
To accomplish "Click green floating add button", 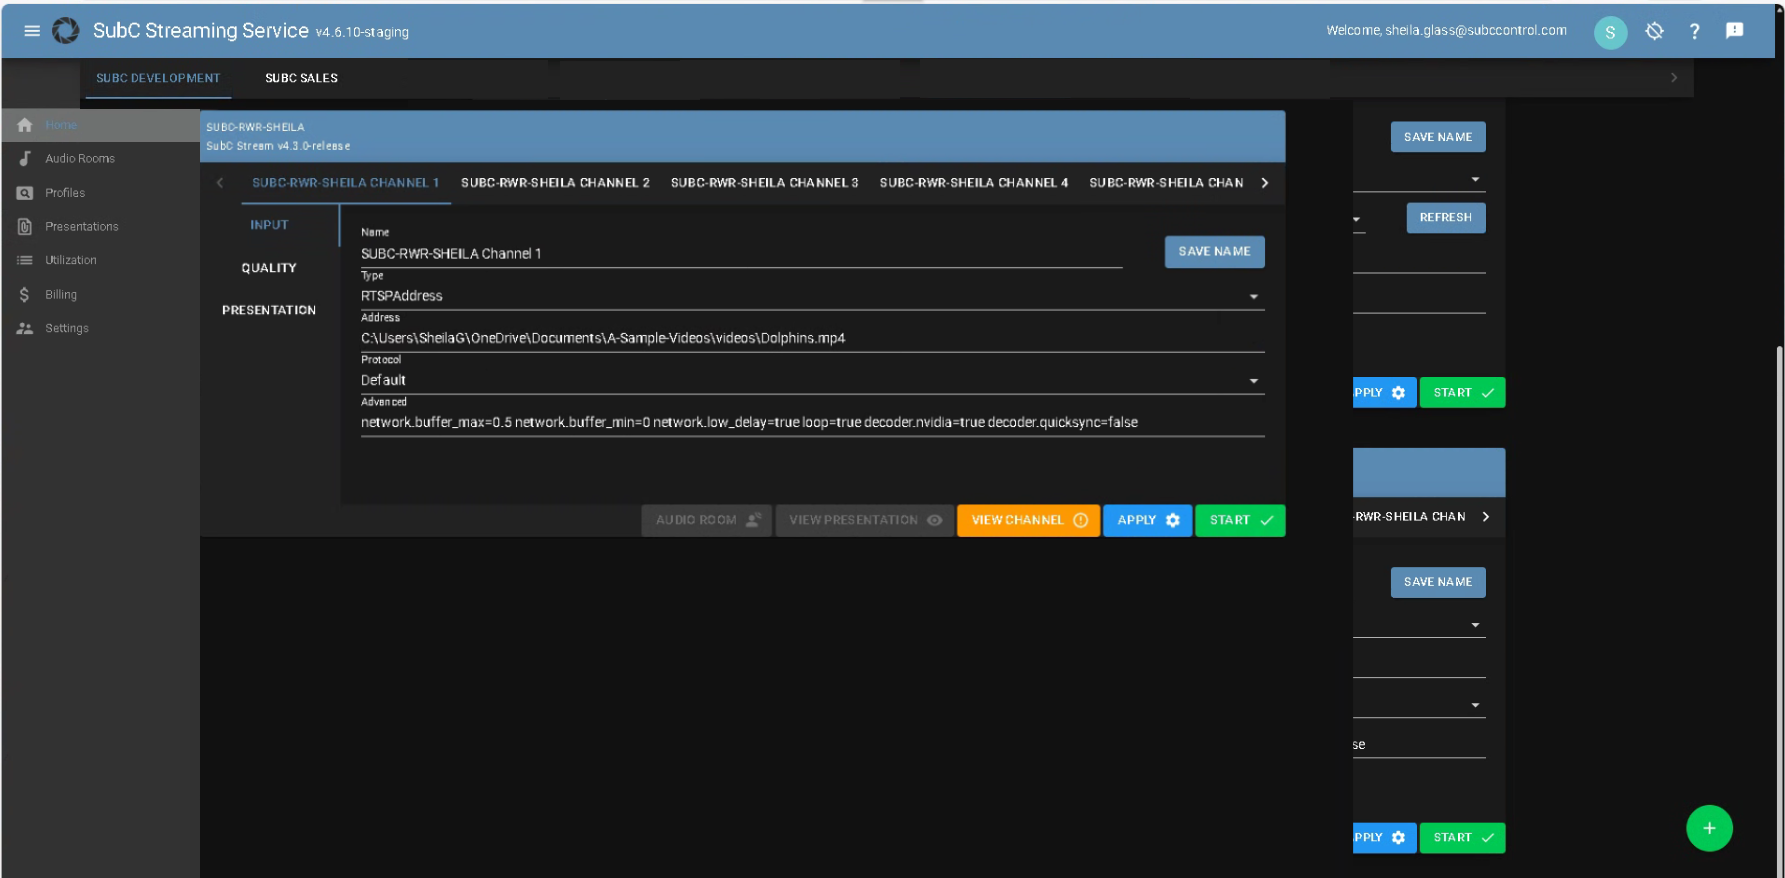I will [x=1708, y=828].
